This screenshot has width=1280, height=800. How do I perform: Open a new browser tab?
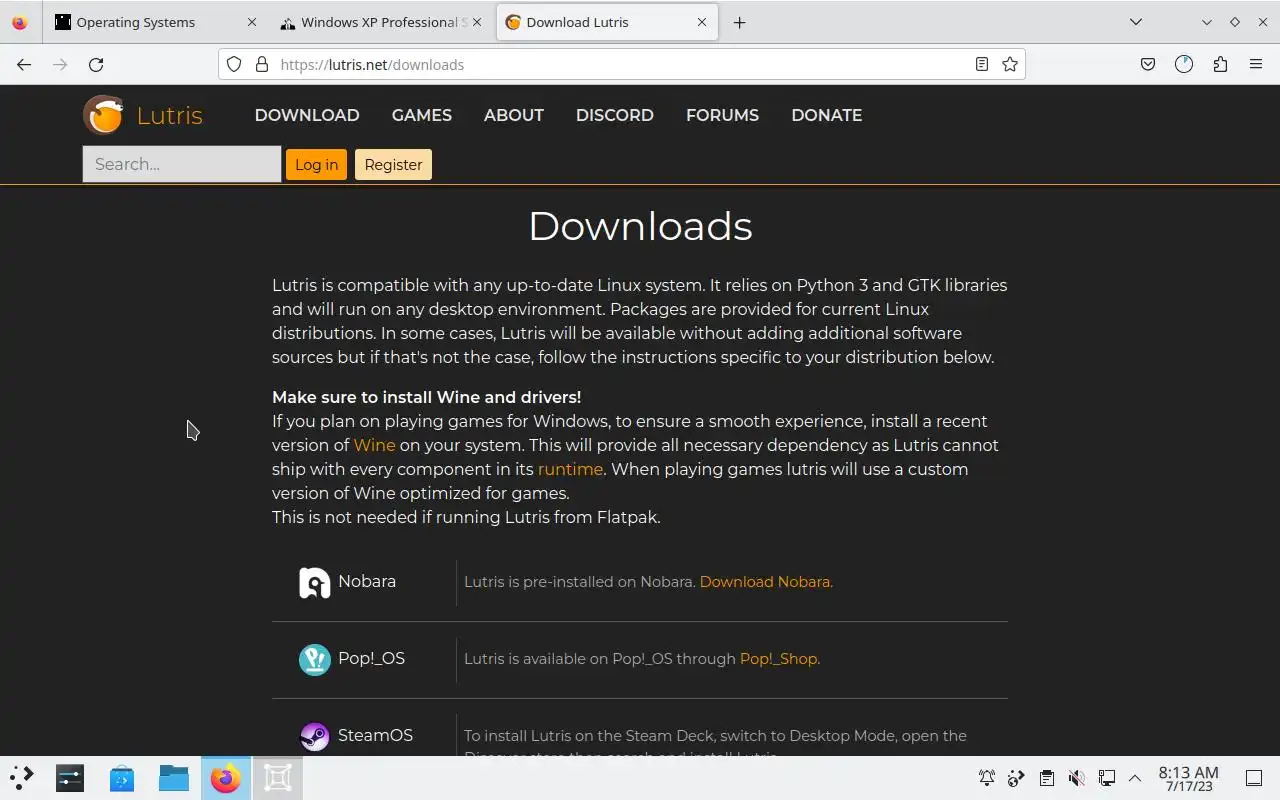[x=739, y=22]
